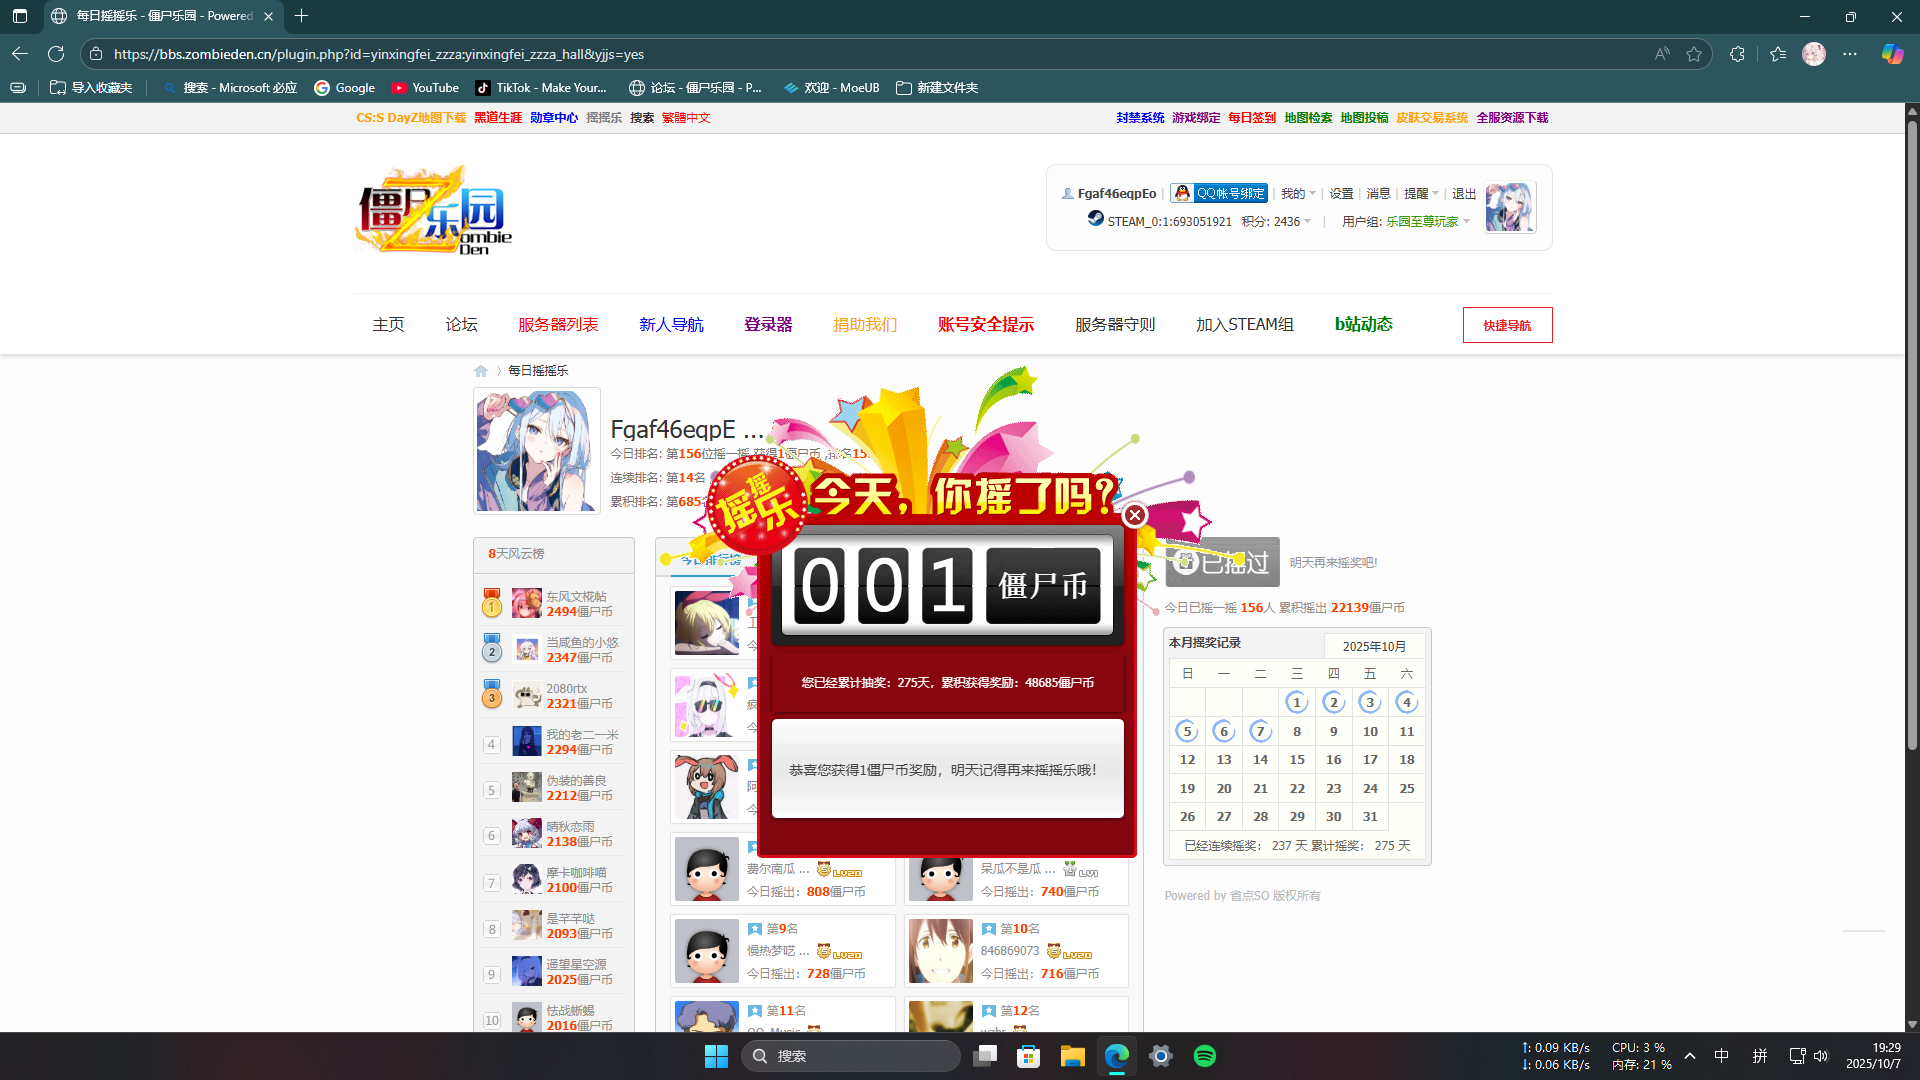This screenshot has height=1080, width=1920.
Task: Open Spotify from the taskbar
Action: coord(1205,1056)
